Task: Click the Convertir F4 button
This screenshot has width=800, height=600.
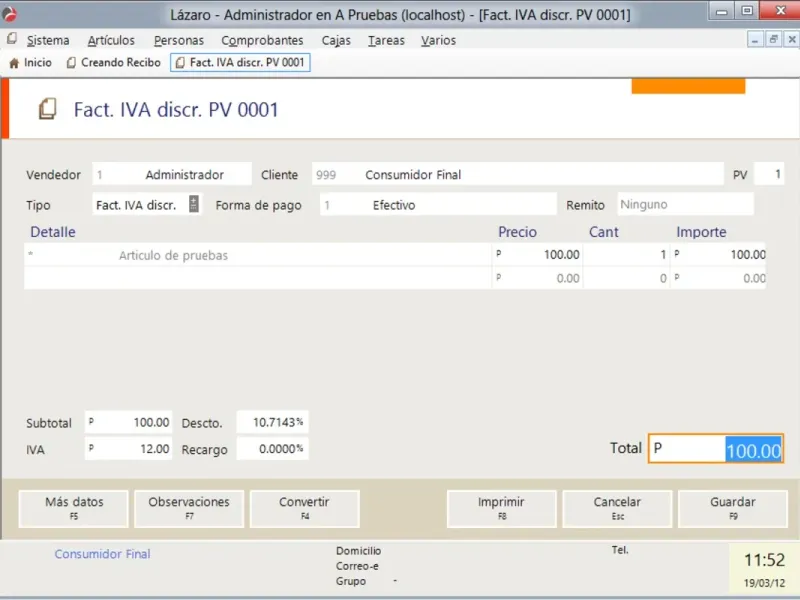Action: click(x=305, y=508)
